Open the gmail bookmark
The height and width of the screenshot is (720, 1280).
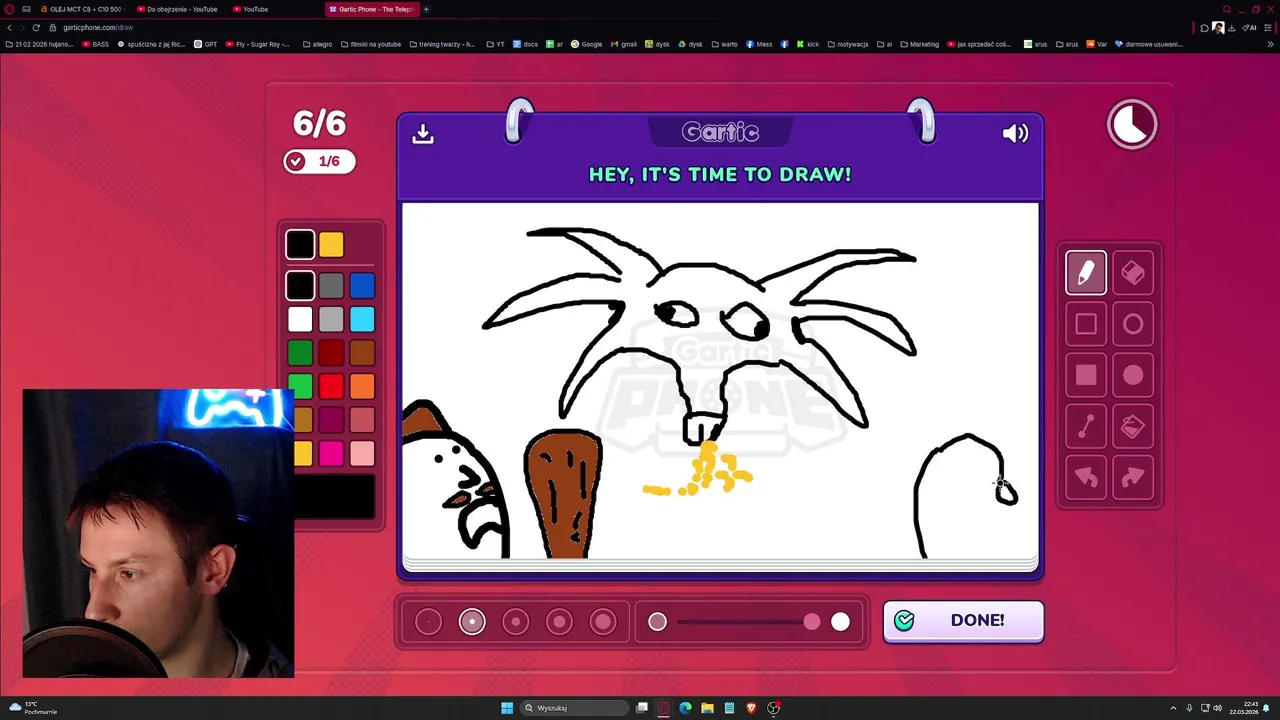coord(623,44)
